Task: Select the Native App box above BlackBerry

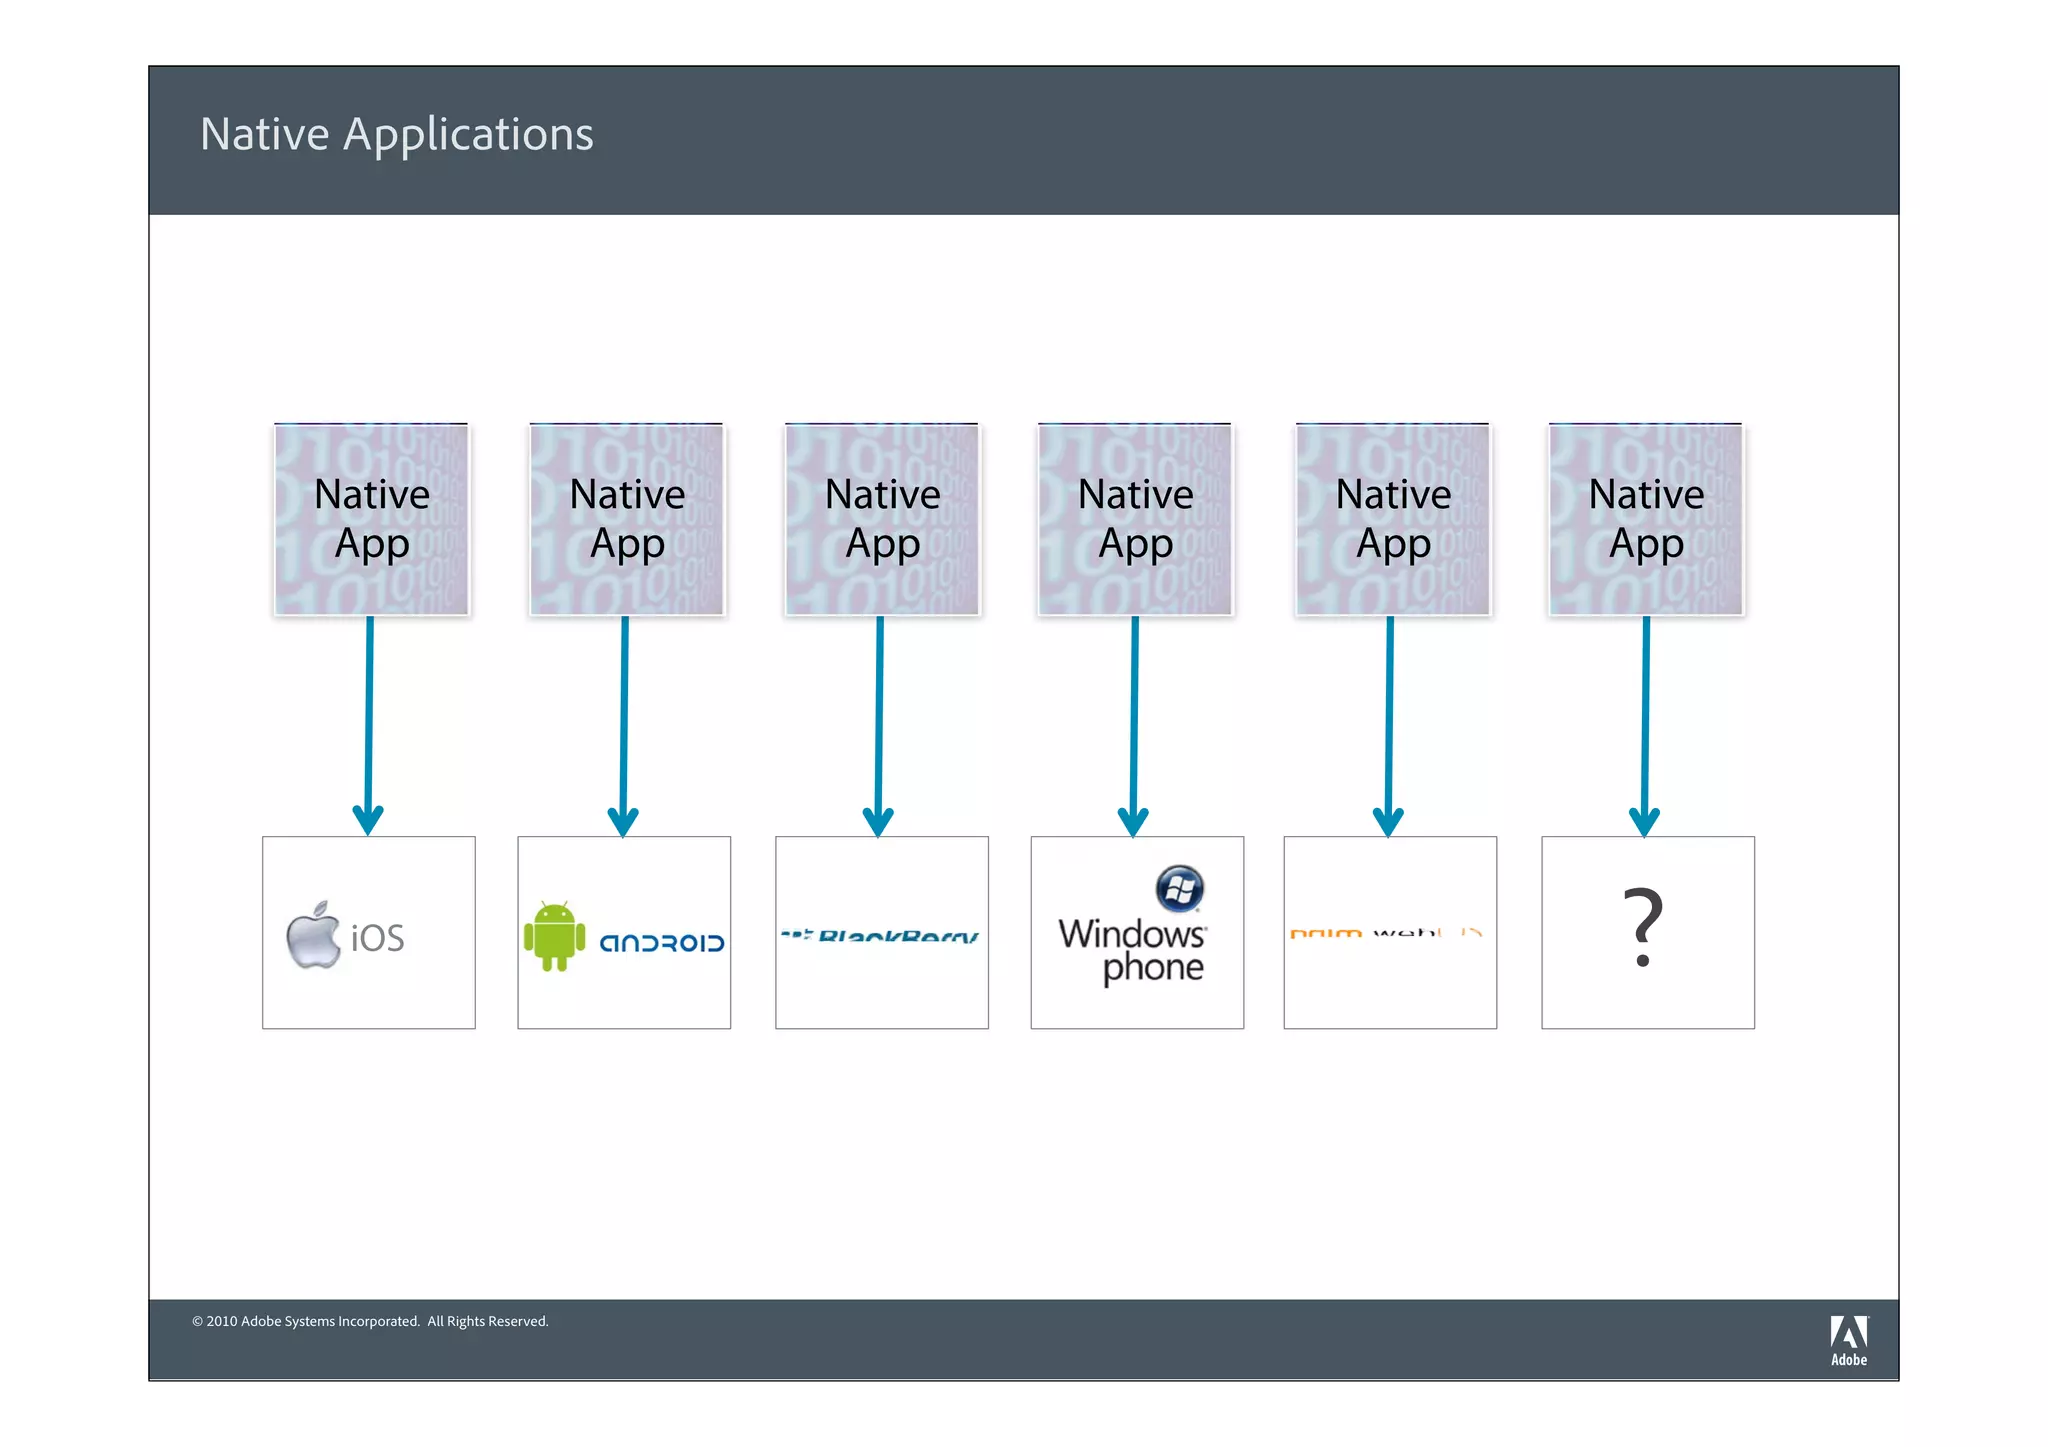Action: pos(882,519)
